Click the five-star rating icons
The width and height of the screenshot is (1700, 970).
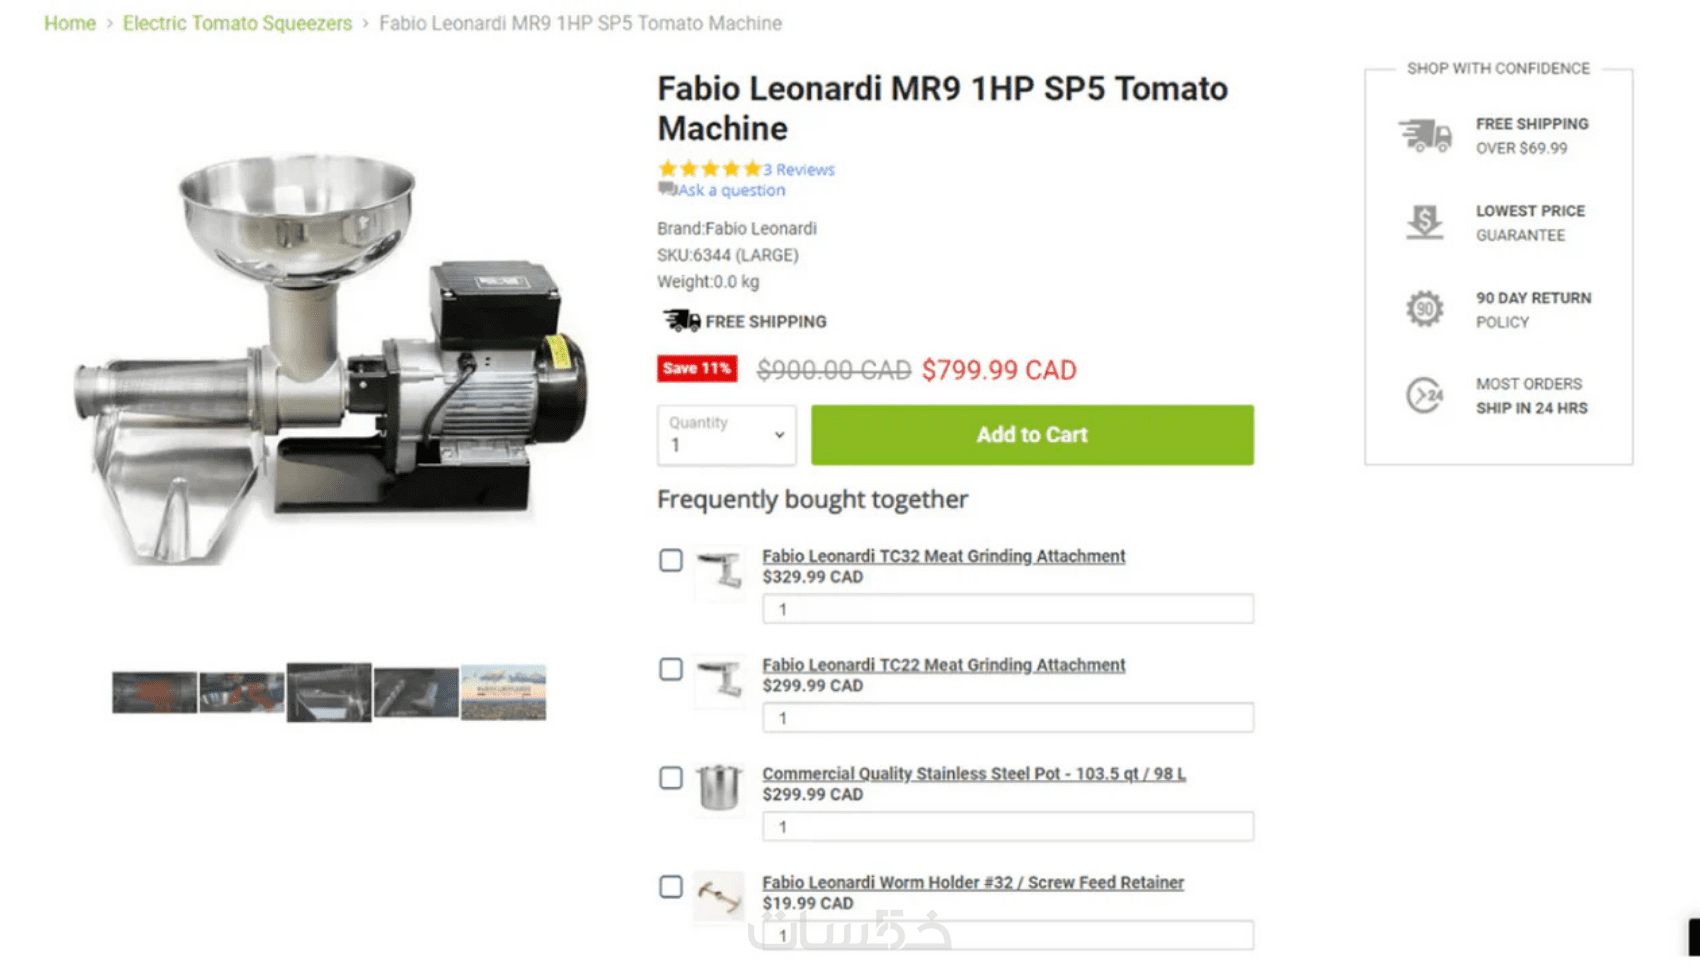709,169
